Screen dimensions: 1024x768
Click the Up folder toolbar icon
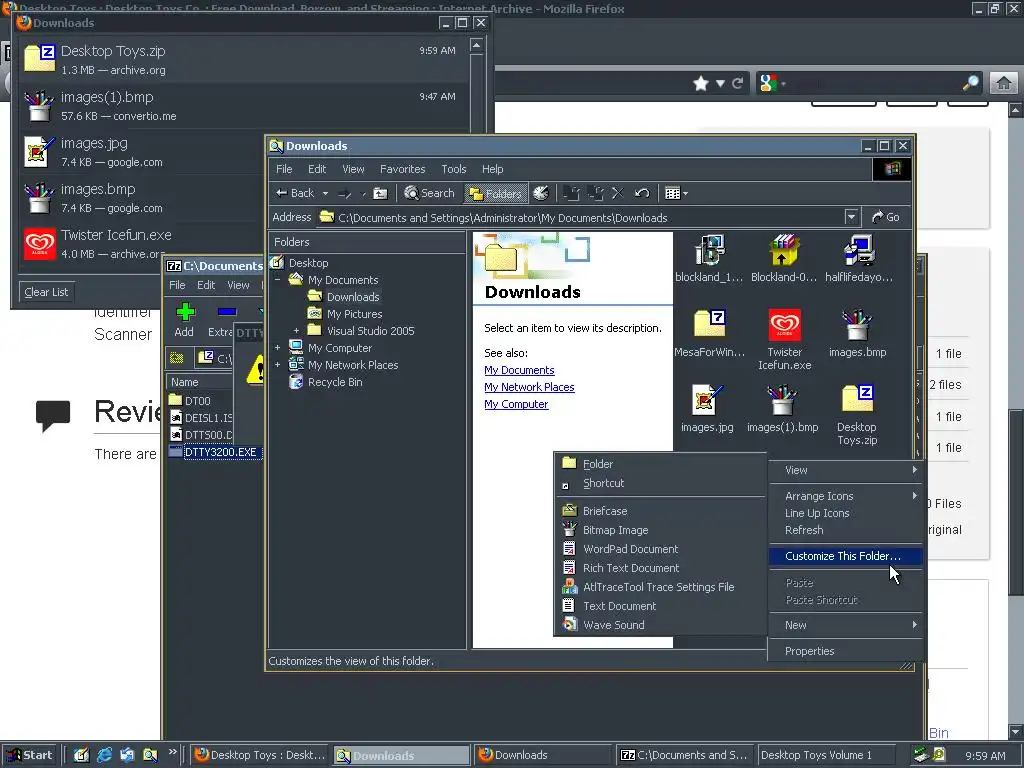[380, 193]
